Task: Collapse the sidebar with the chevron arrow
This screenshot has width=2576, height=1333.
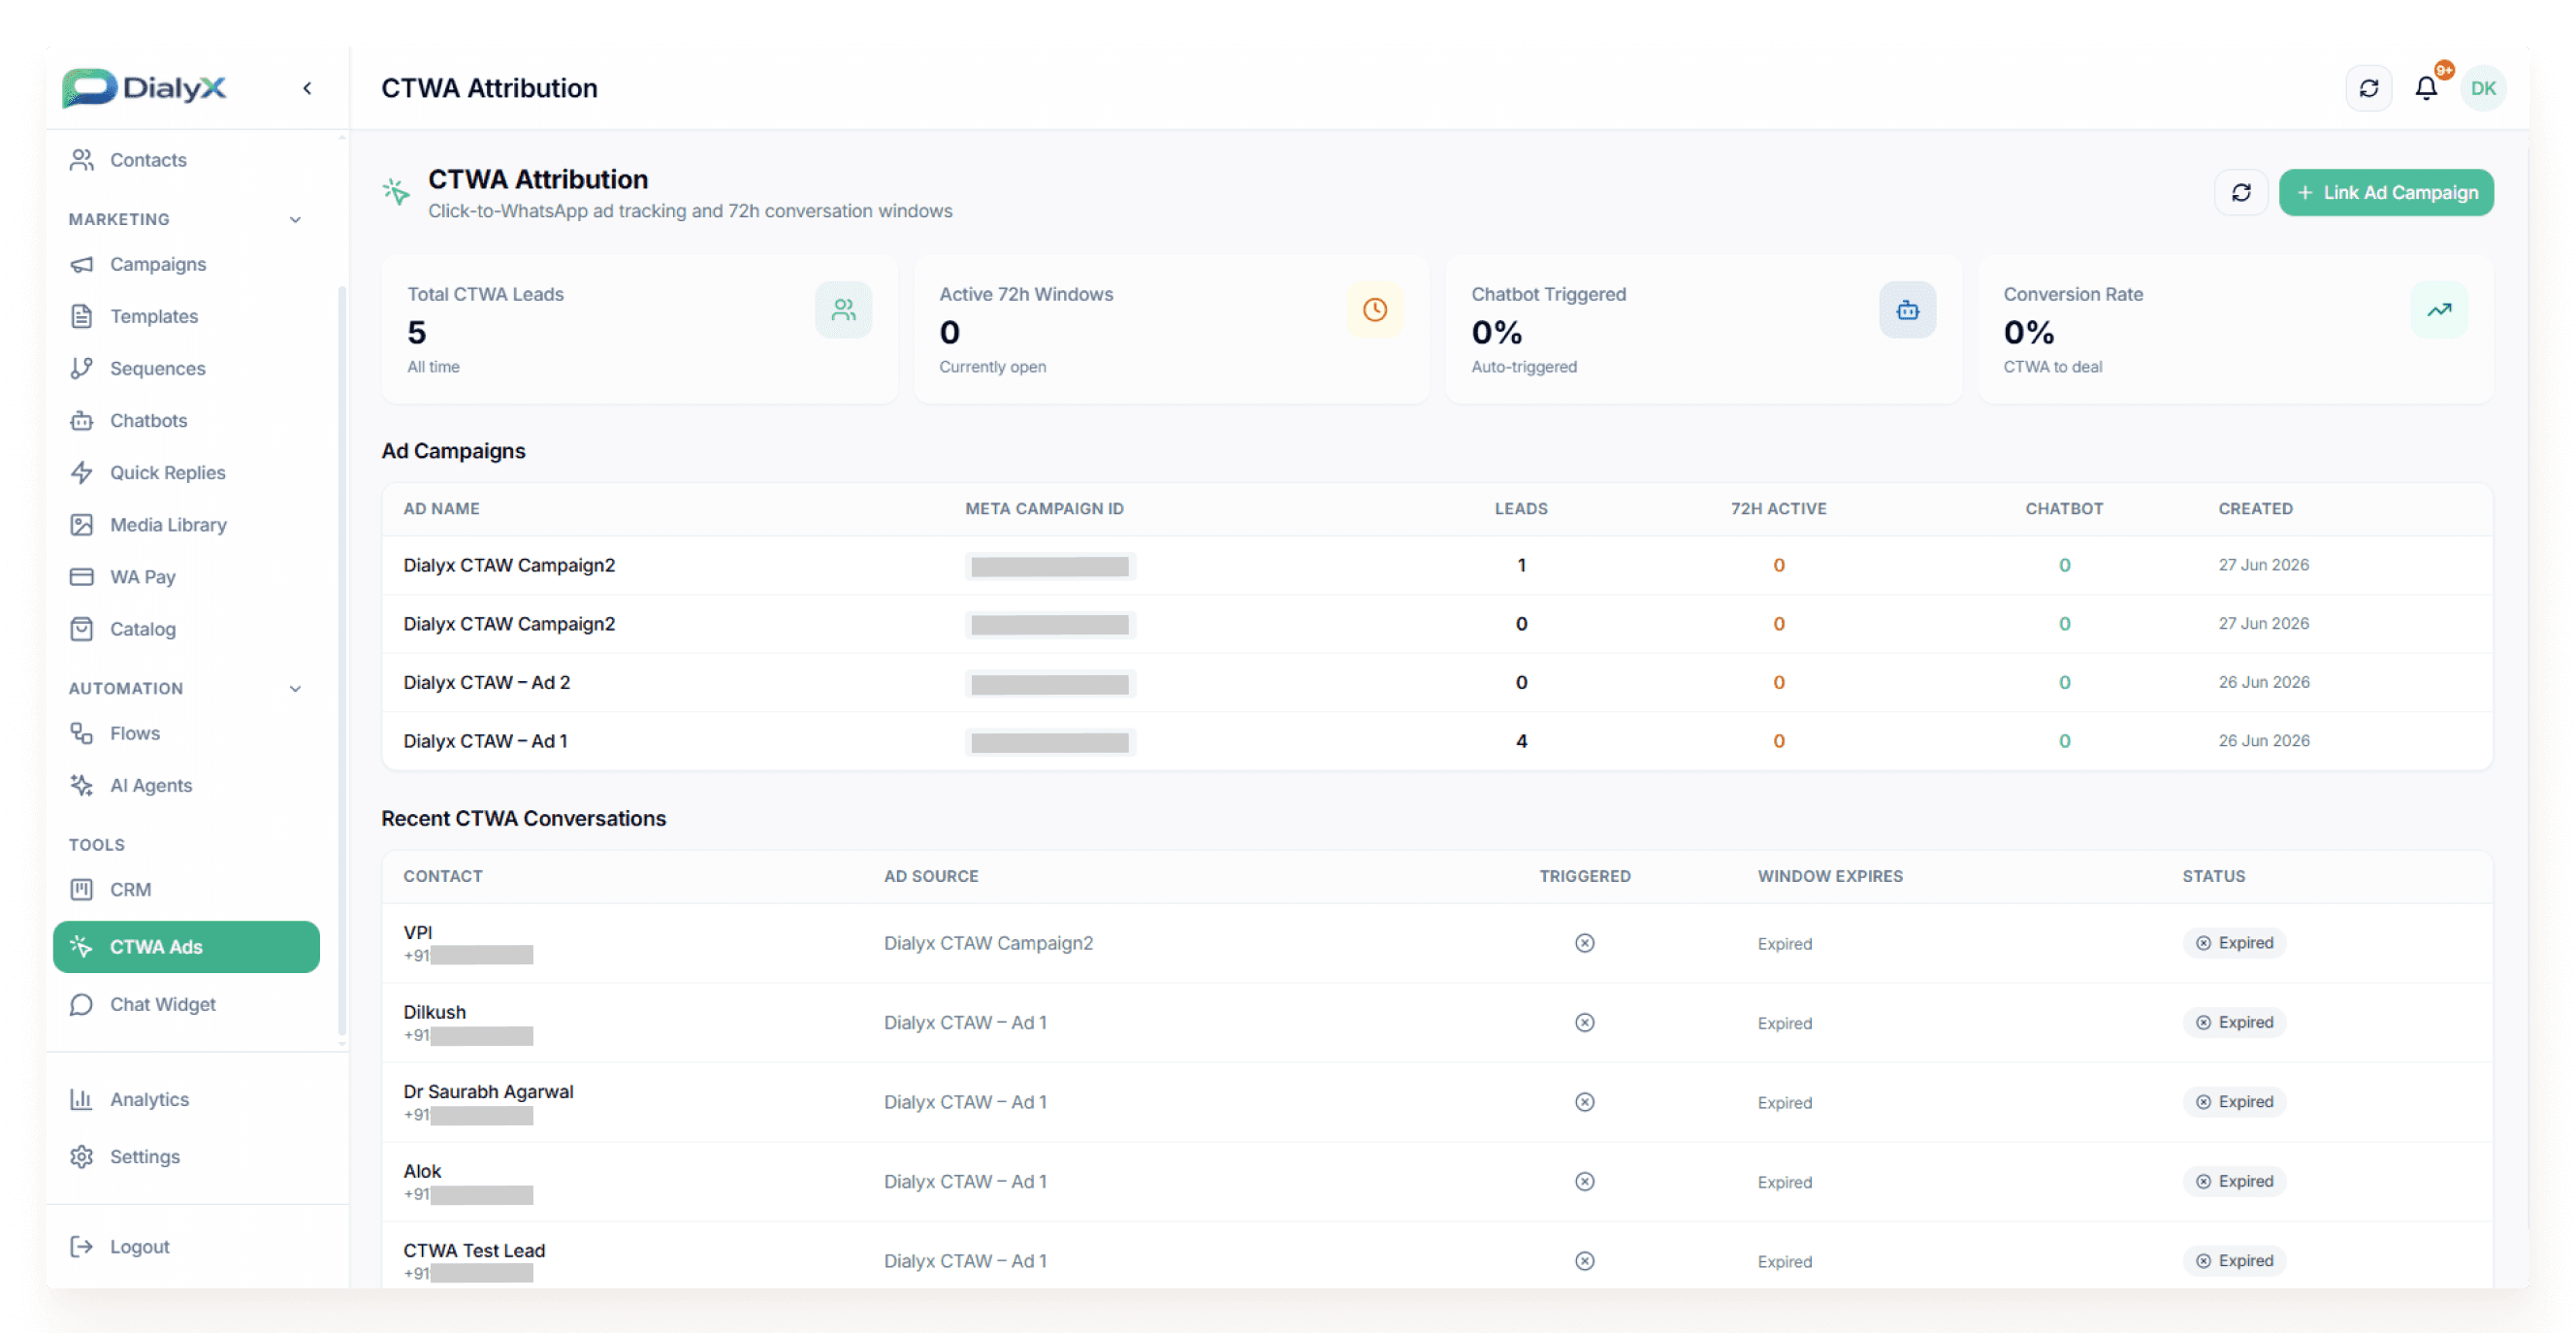Action: click(x=307, y=88)
